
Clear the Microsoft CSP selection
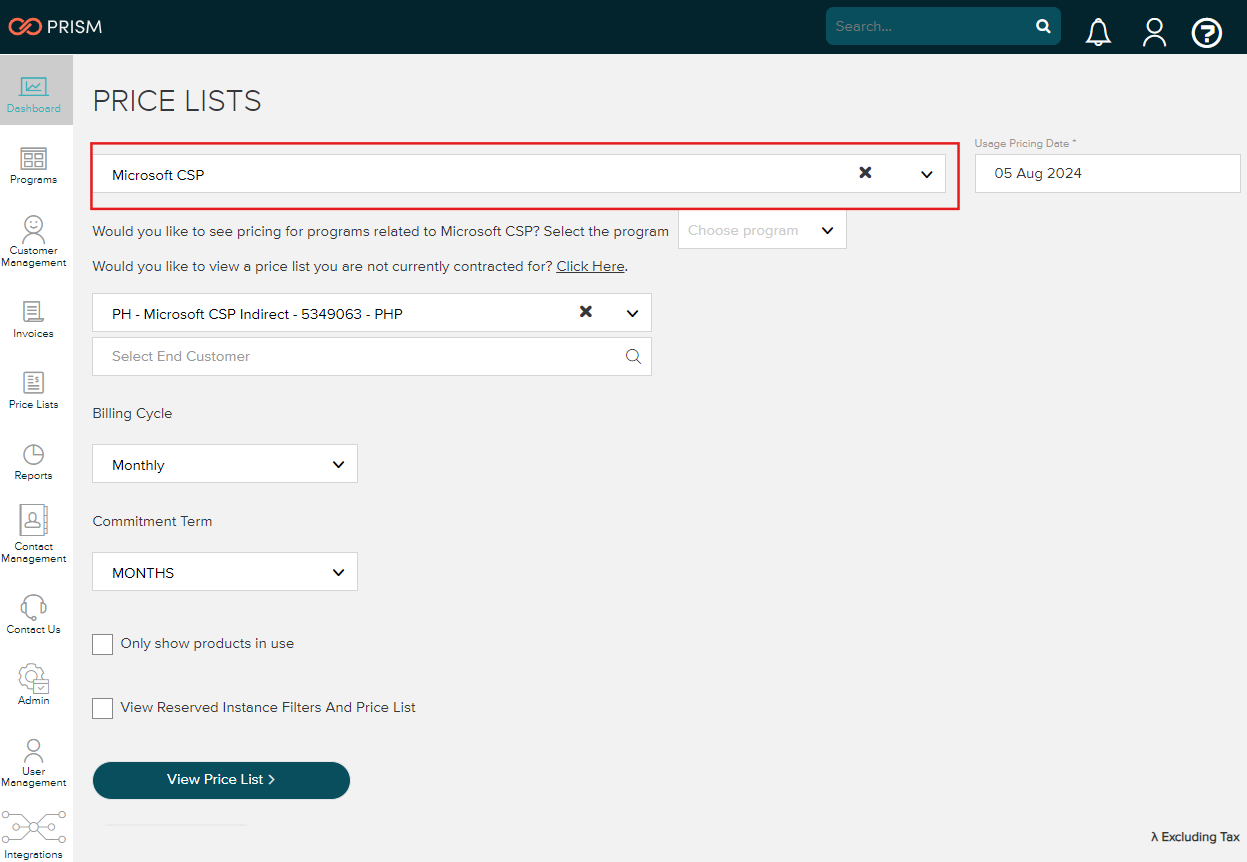pyautogui.click(x=866, y=173)
